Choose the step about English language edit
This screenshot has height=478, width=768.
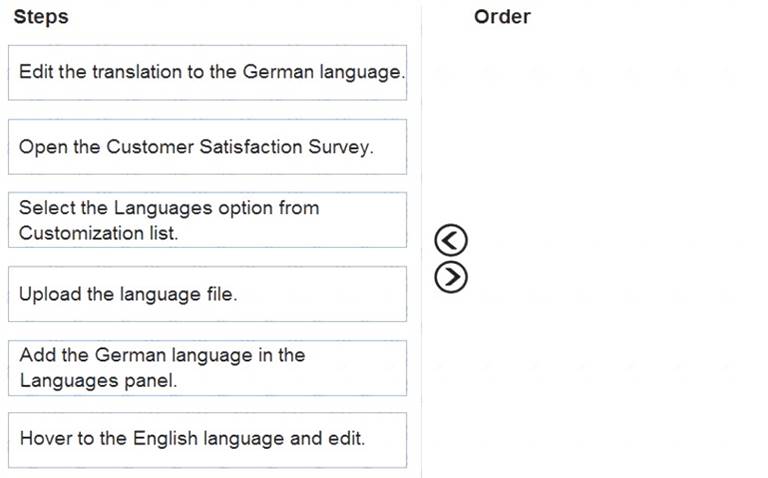pyautogui.click(x=207, y=440)
